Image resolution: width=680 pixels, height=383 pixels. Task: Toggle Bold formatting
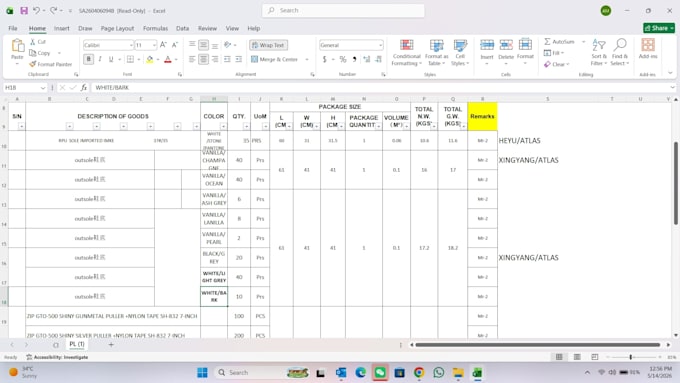(x=88, y=59)
